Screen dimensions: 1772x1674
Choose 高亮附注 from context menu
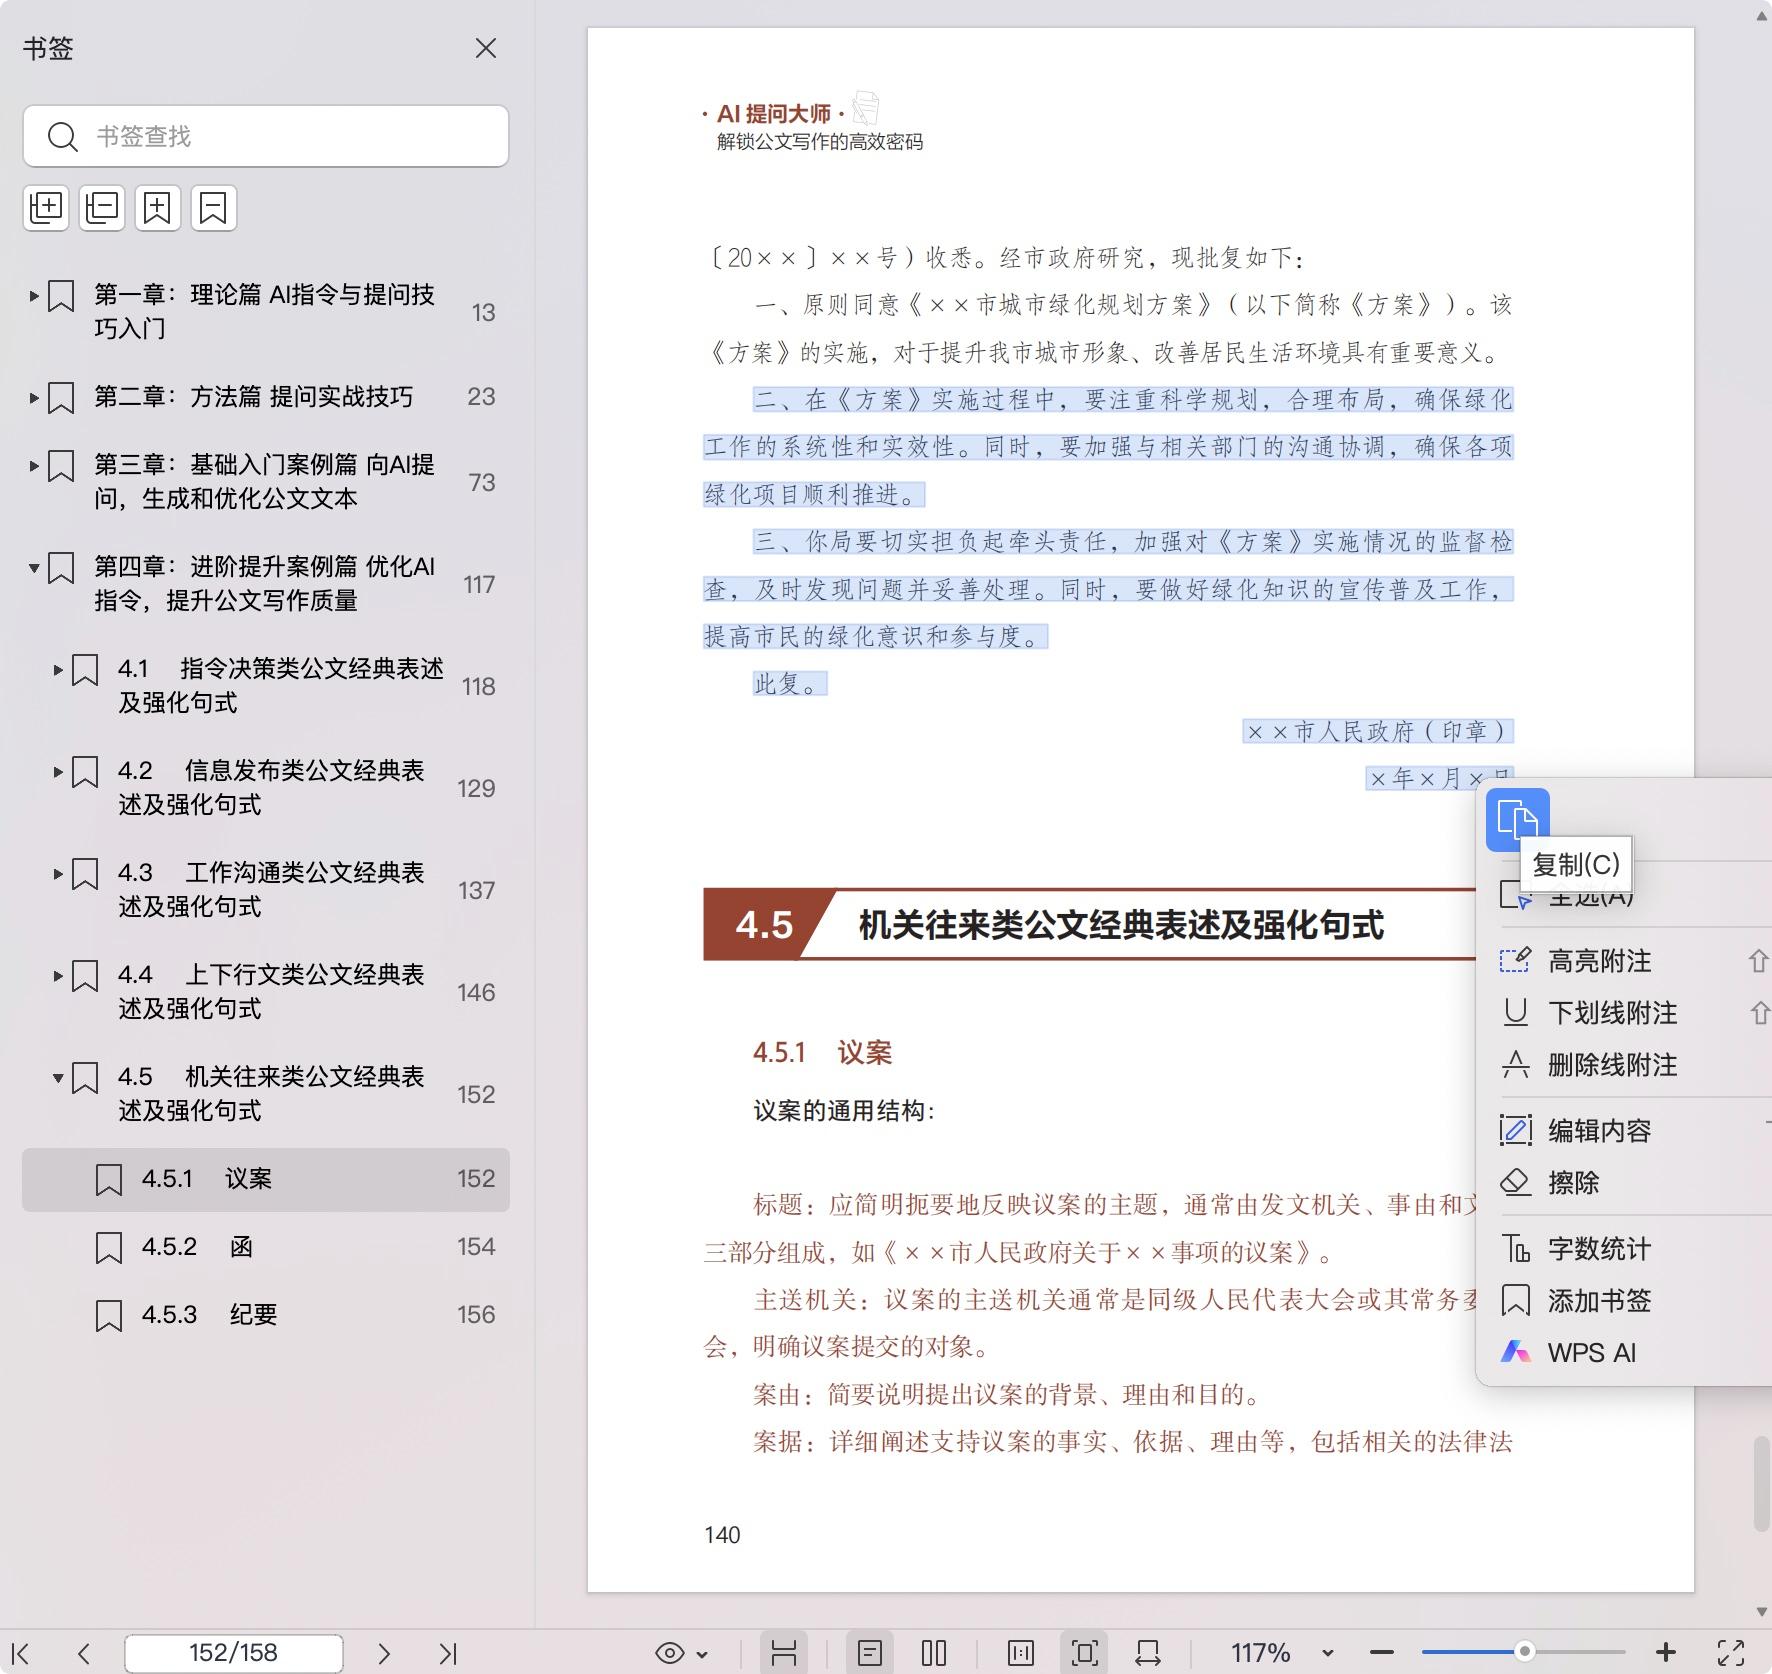click(x=1599, y=961)
